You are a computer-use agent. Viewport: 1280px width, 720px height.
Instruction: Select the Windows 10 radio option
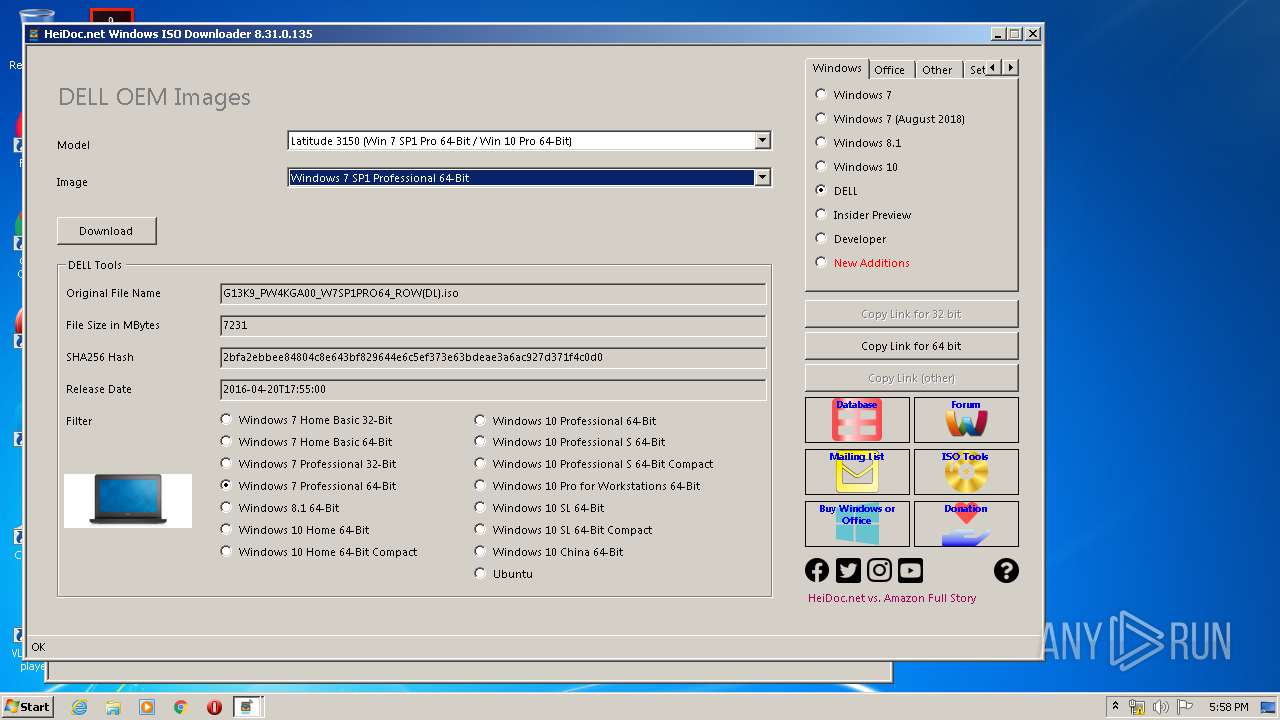856,167
